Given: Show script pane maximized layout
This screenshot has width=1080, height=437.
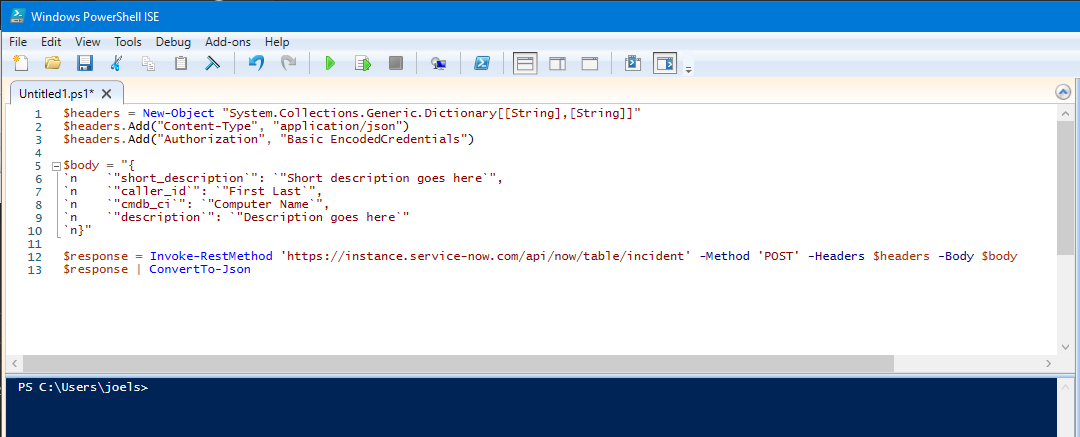Looking at the screenshot, I should pyautogui.click(x=590, y=63).
